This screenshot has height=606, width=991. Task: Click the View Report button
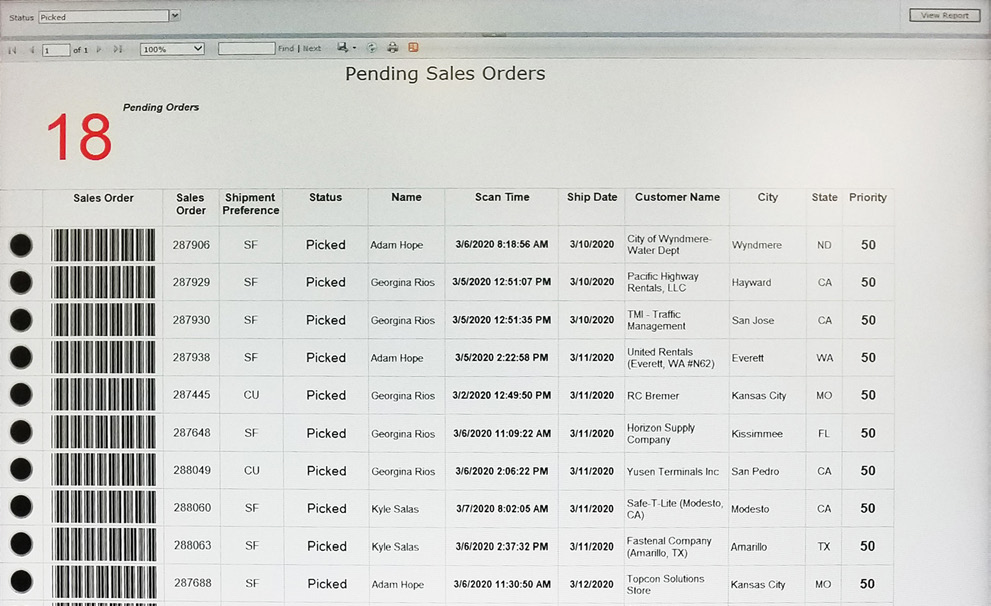pyautogui.click(x=944, y=15)
